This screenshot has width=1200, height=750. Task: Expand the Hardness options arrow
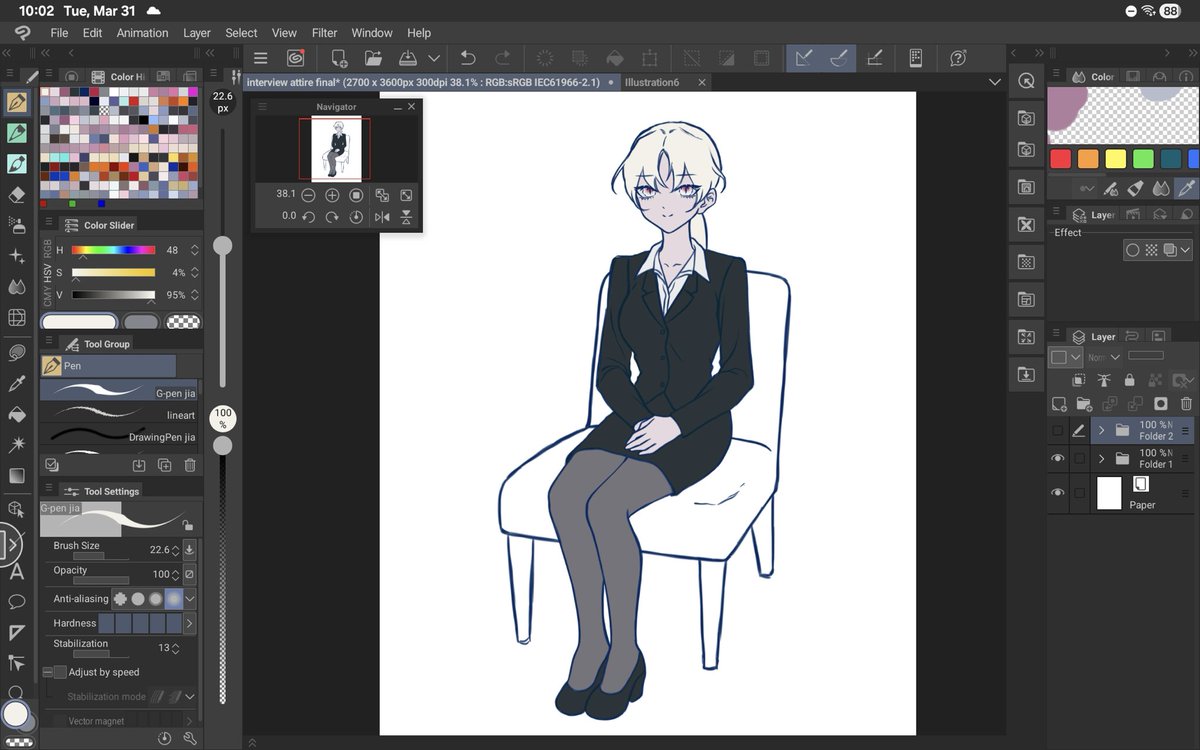click(189, 624)
